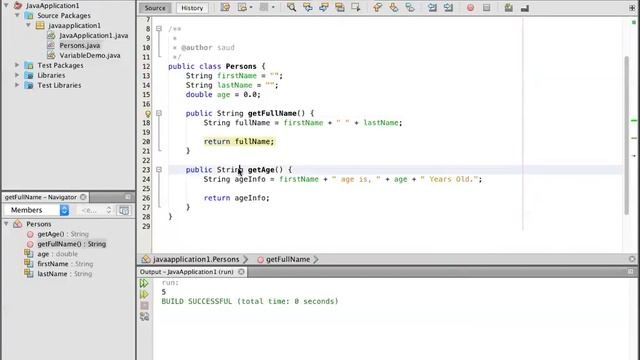Select Source Packages folder label
This screenshot has width=640, height=360.
[x=64, y=16]
